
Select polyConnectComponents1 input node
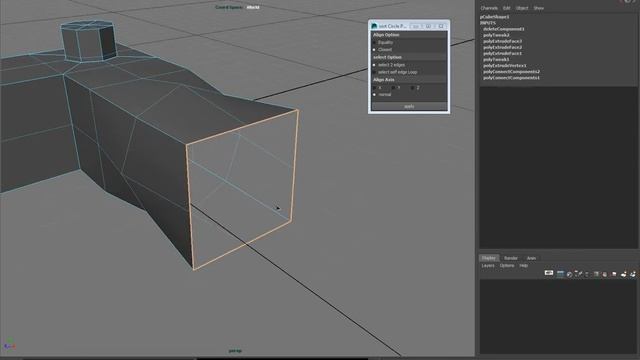pyautogui.click(x=511, y=78)
